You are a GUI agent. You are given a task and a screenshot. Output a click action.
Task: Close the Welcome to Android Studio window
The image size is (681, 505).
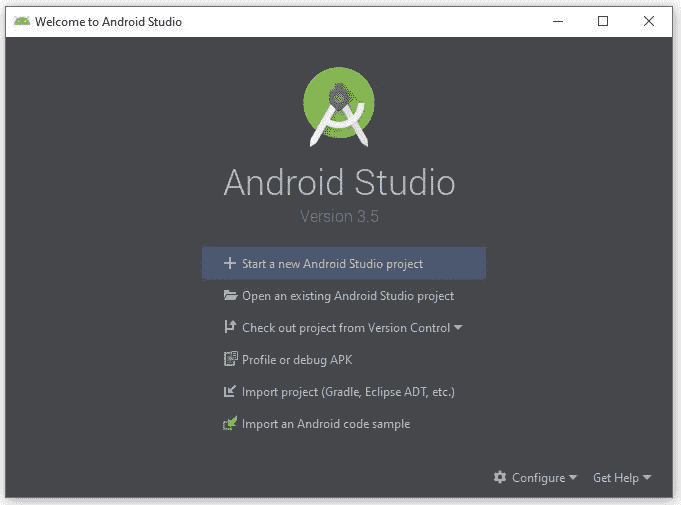(x=649, y=21)
